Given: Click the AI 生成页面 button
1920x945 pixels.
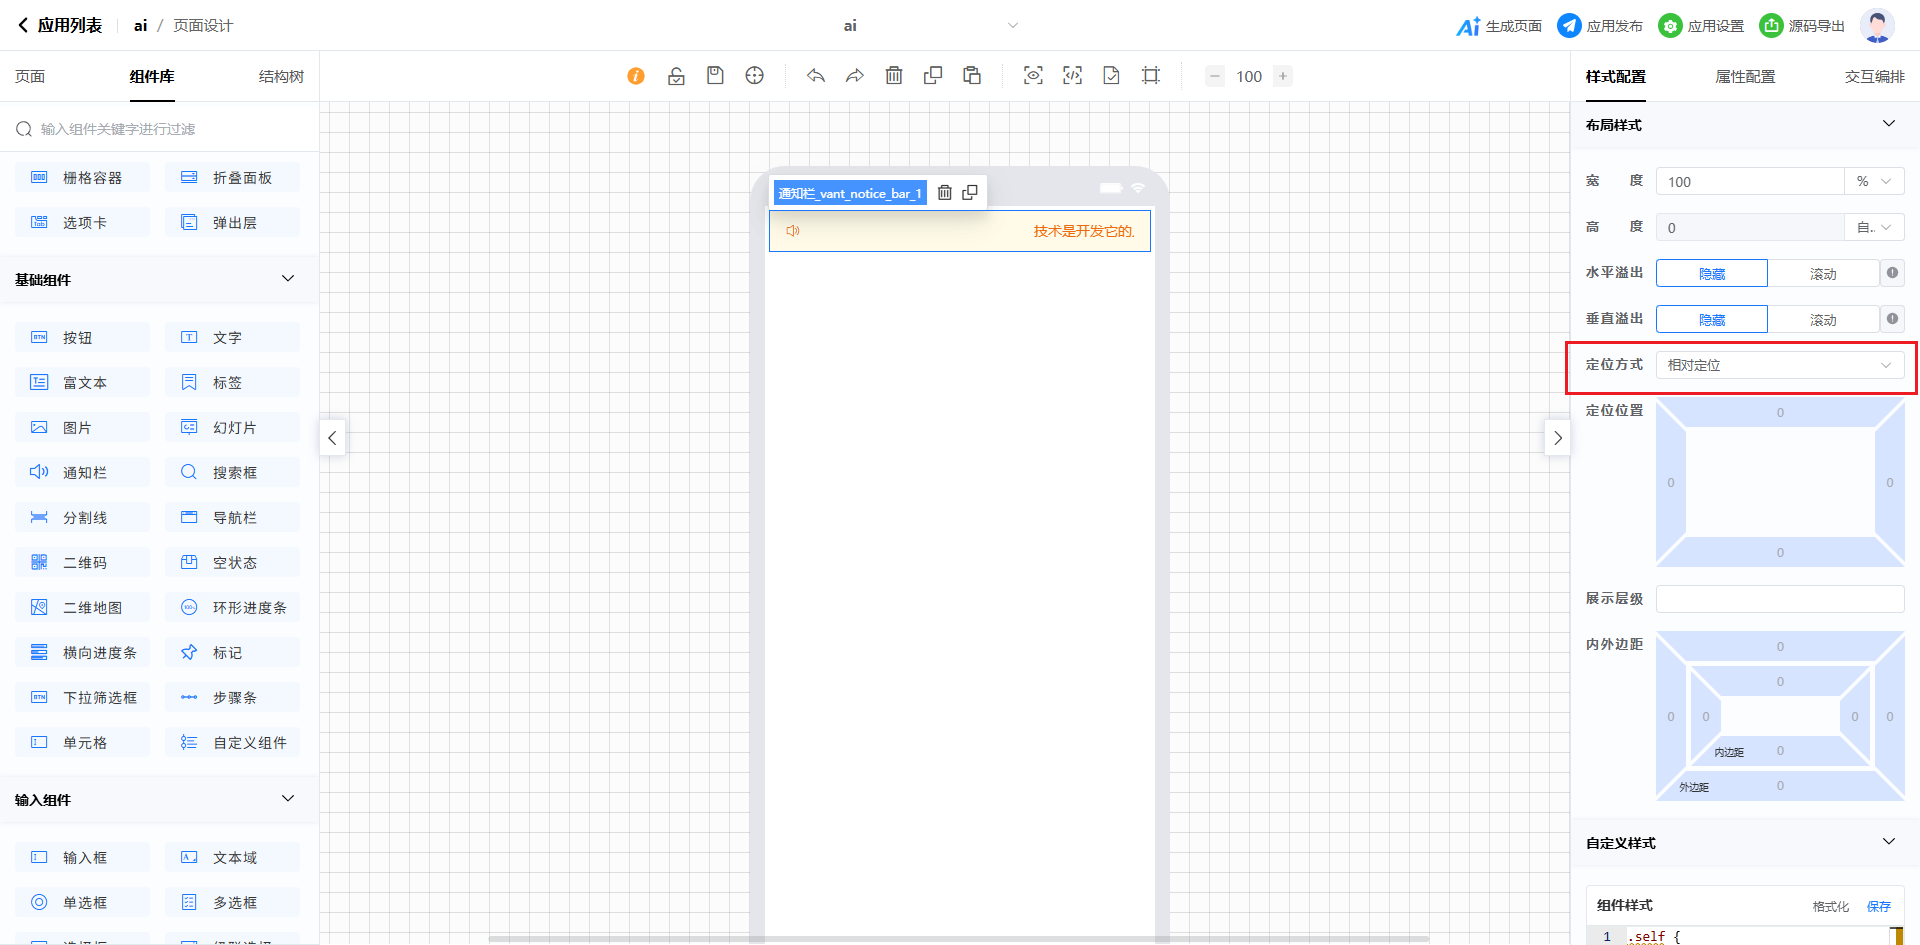Looking at the screenshot, I should [x=1499, y=26].
